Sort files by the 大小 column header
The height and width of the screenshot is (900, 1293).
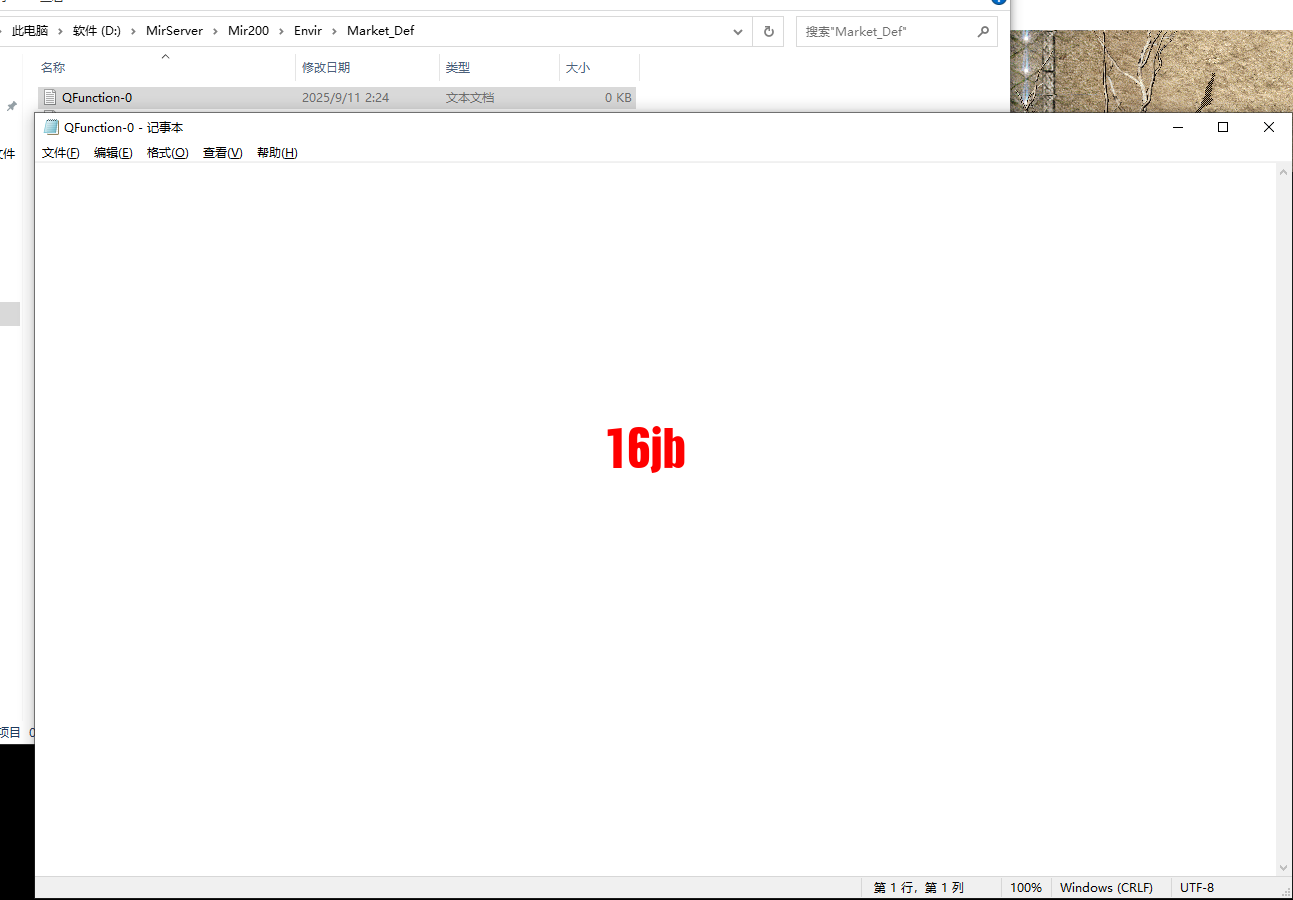578,67
